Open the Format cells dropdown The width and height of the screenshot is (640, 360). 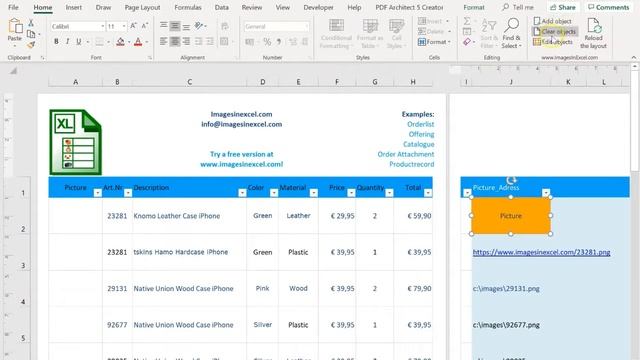pos(434,42)
